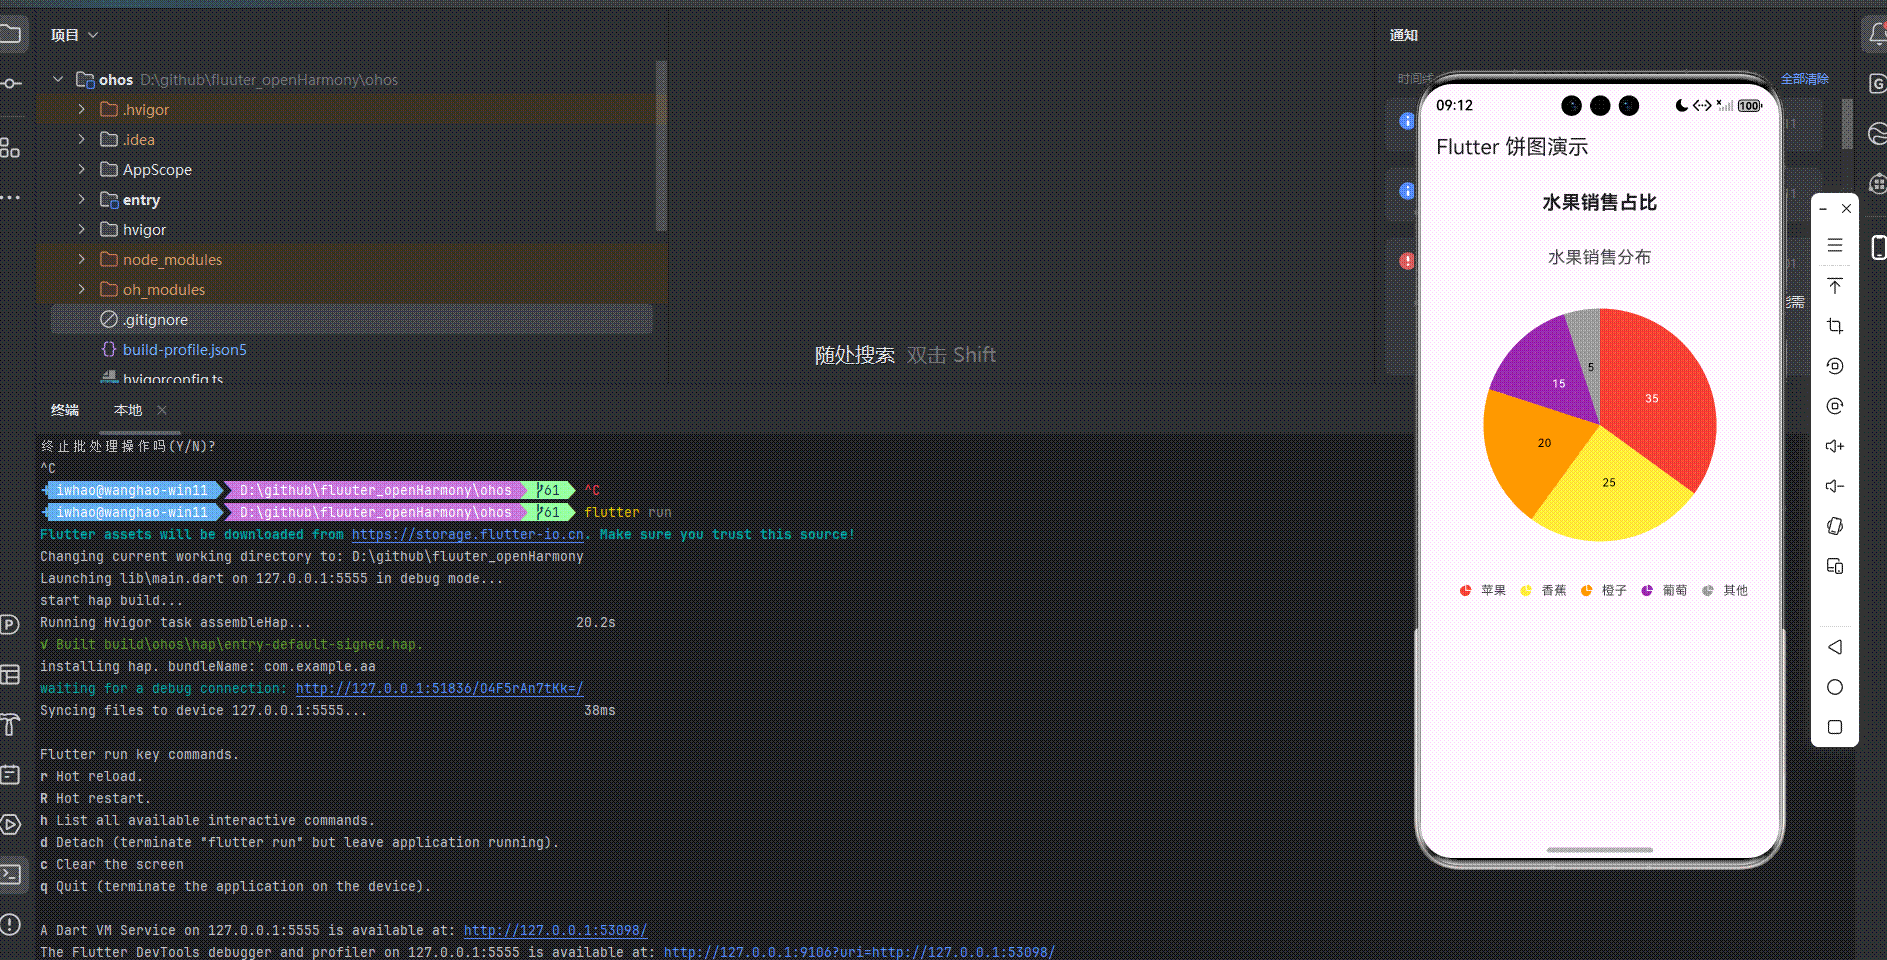This screenshot has width=1887, height=960.
Task: Open the Terminal tool window icon in left sidebar
Action: click(10, 874)
